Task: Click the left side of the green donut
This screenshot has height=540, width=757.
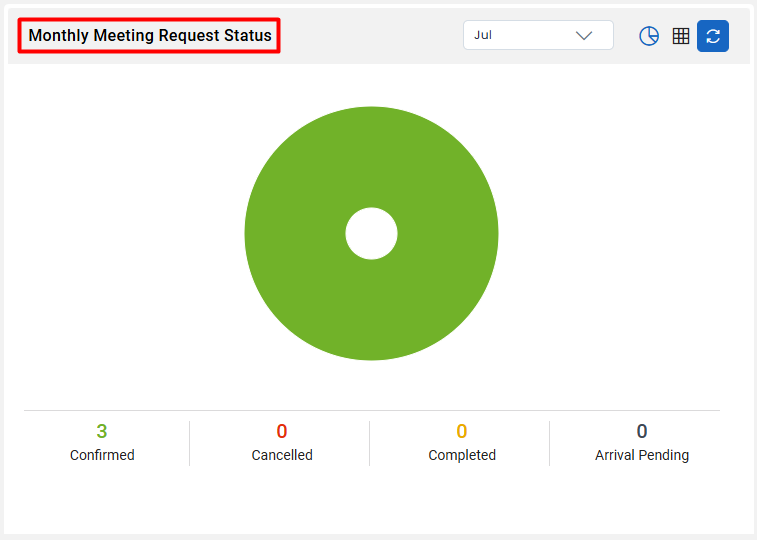Action: (270, 234)
